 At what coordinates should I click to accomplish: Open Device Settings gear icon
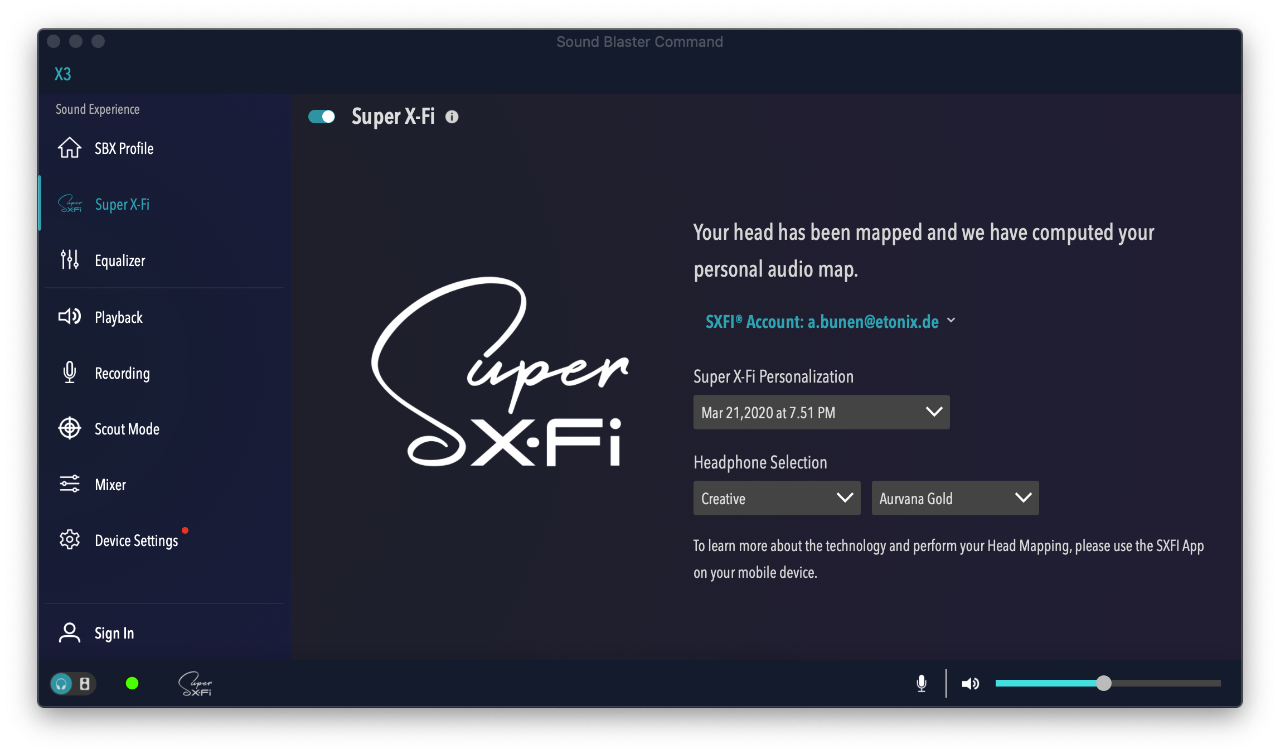pyautogui.click(x=69, y=540)
